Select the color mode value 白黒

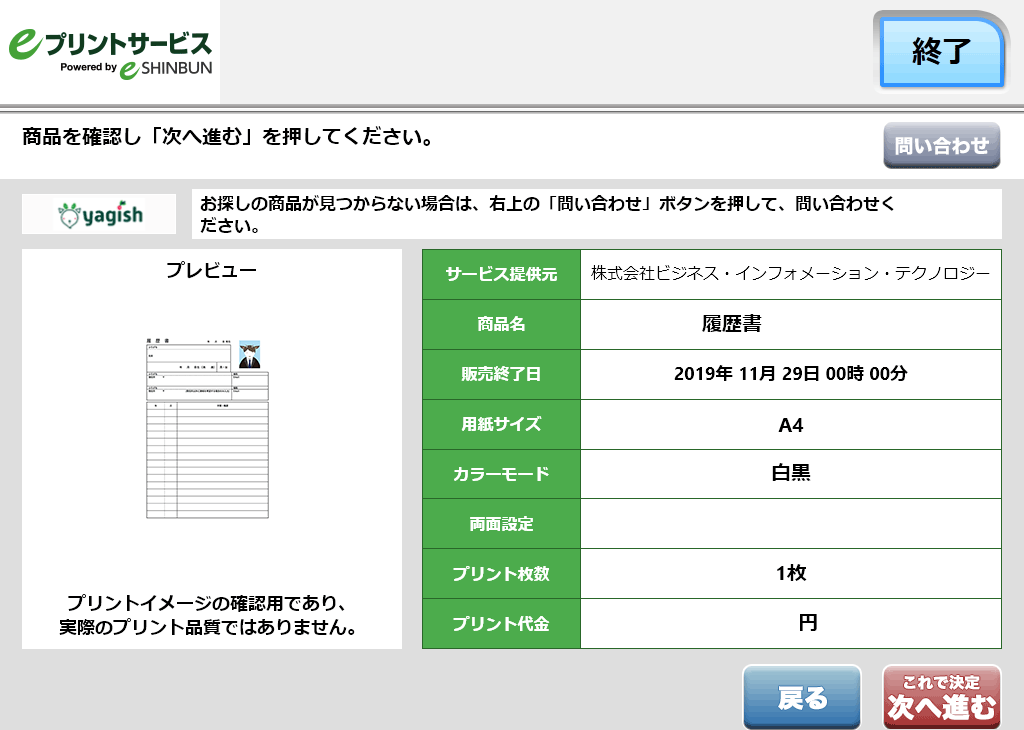(x=790, y=472)
